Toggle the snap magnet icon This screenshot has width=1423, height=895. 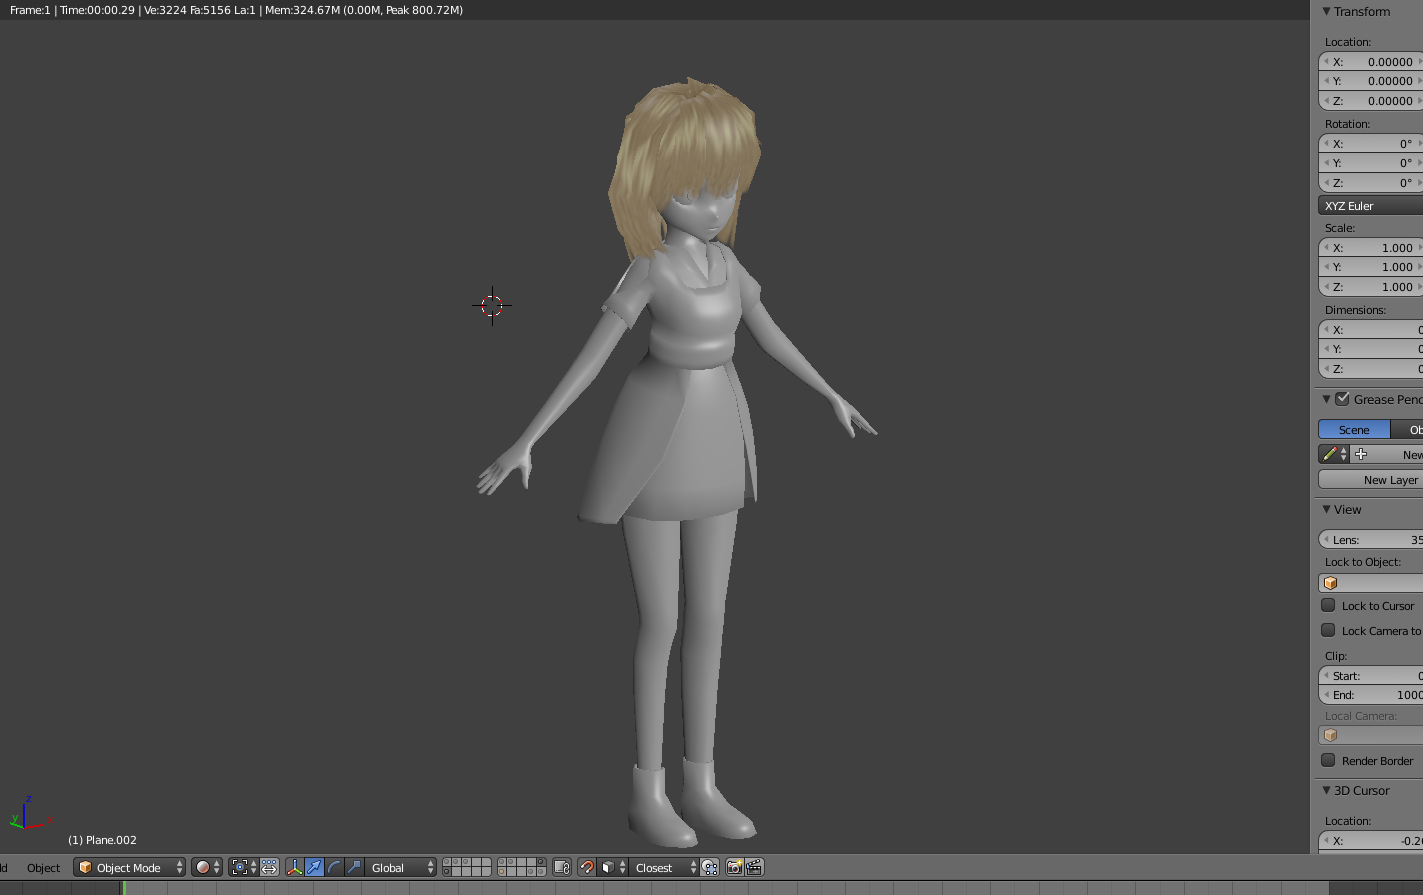587,867
